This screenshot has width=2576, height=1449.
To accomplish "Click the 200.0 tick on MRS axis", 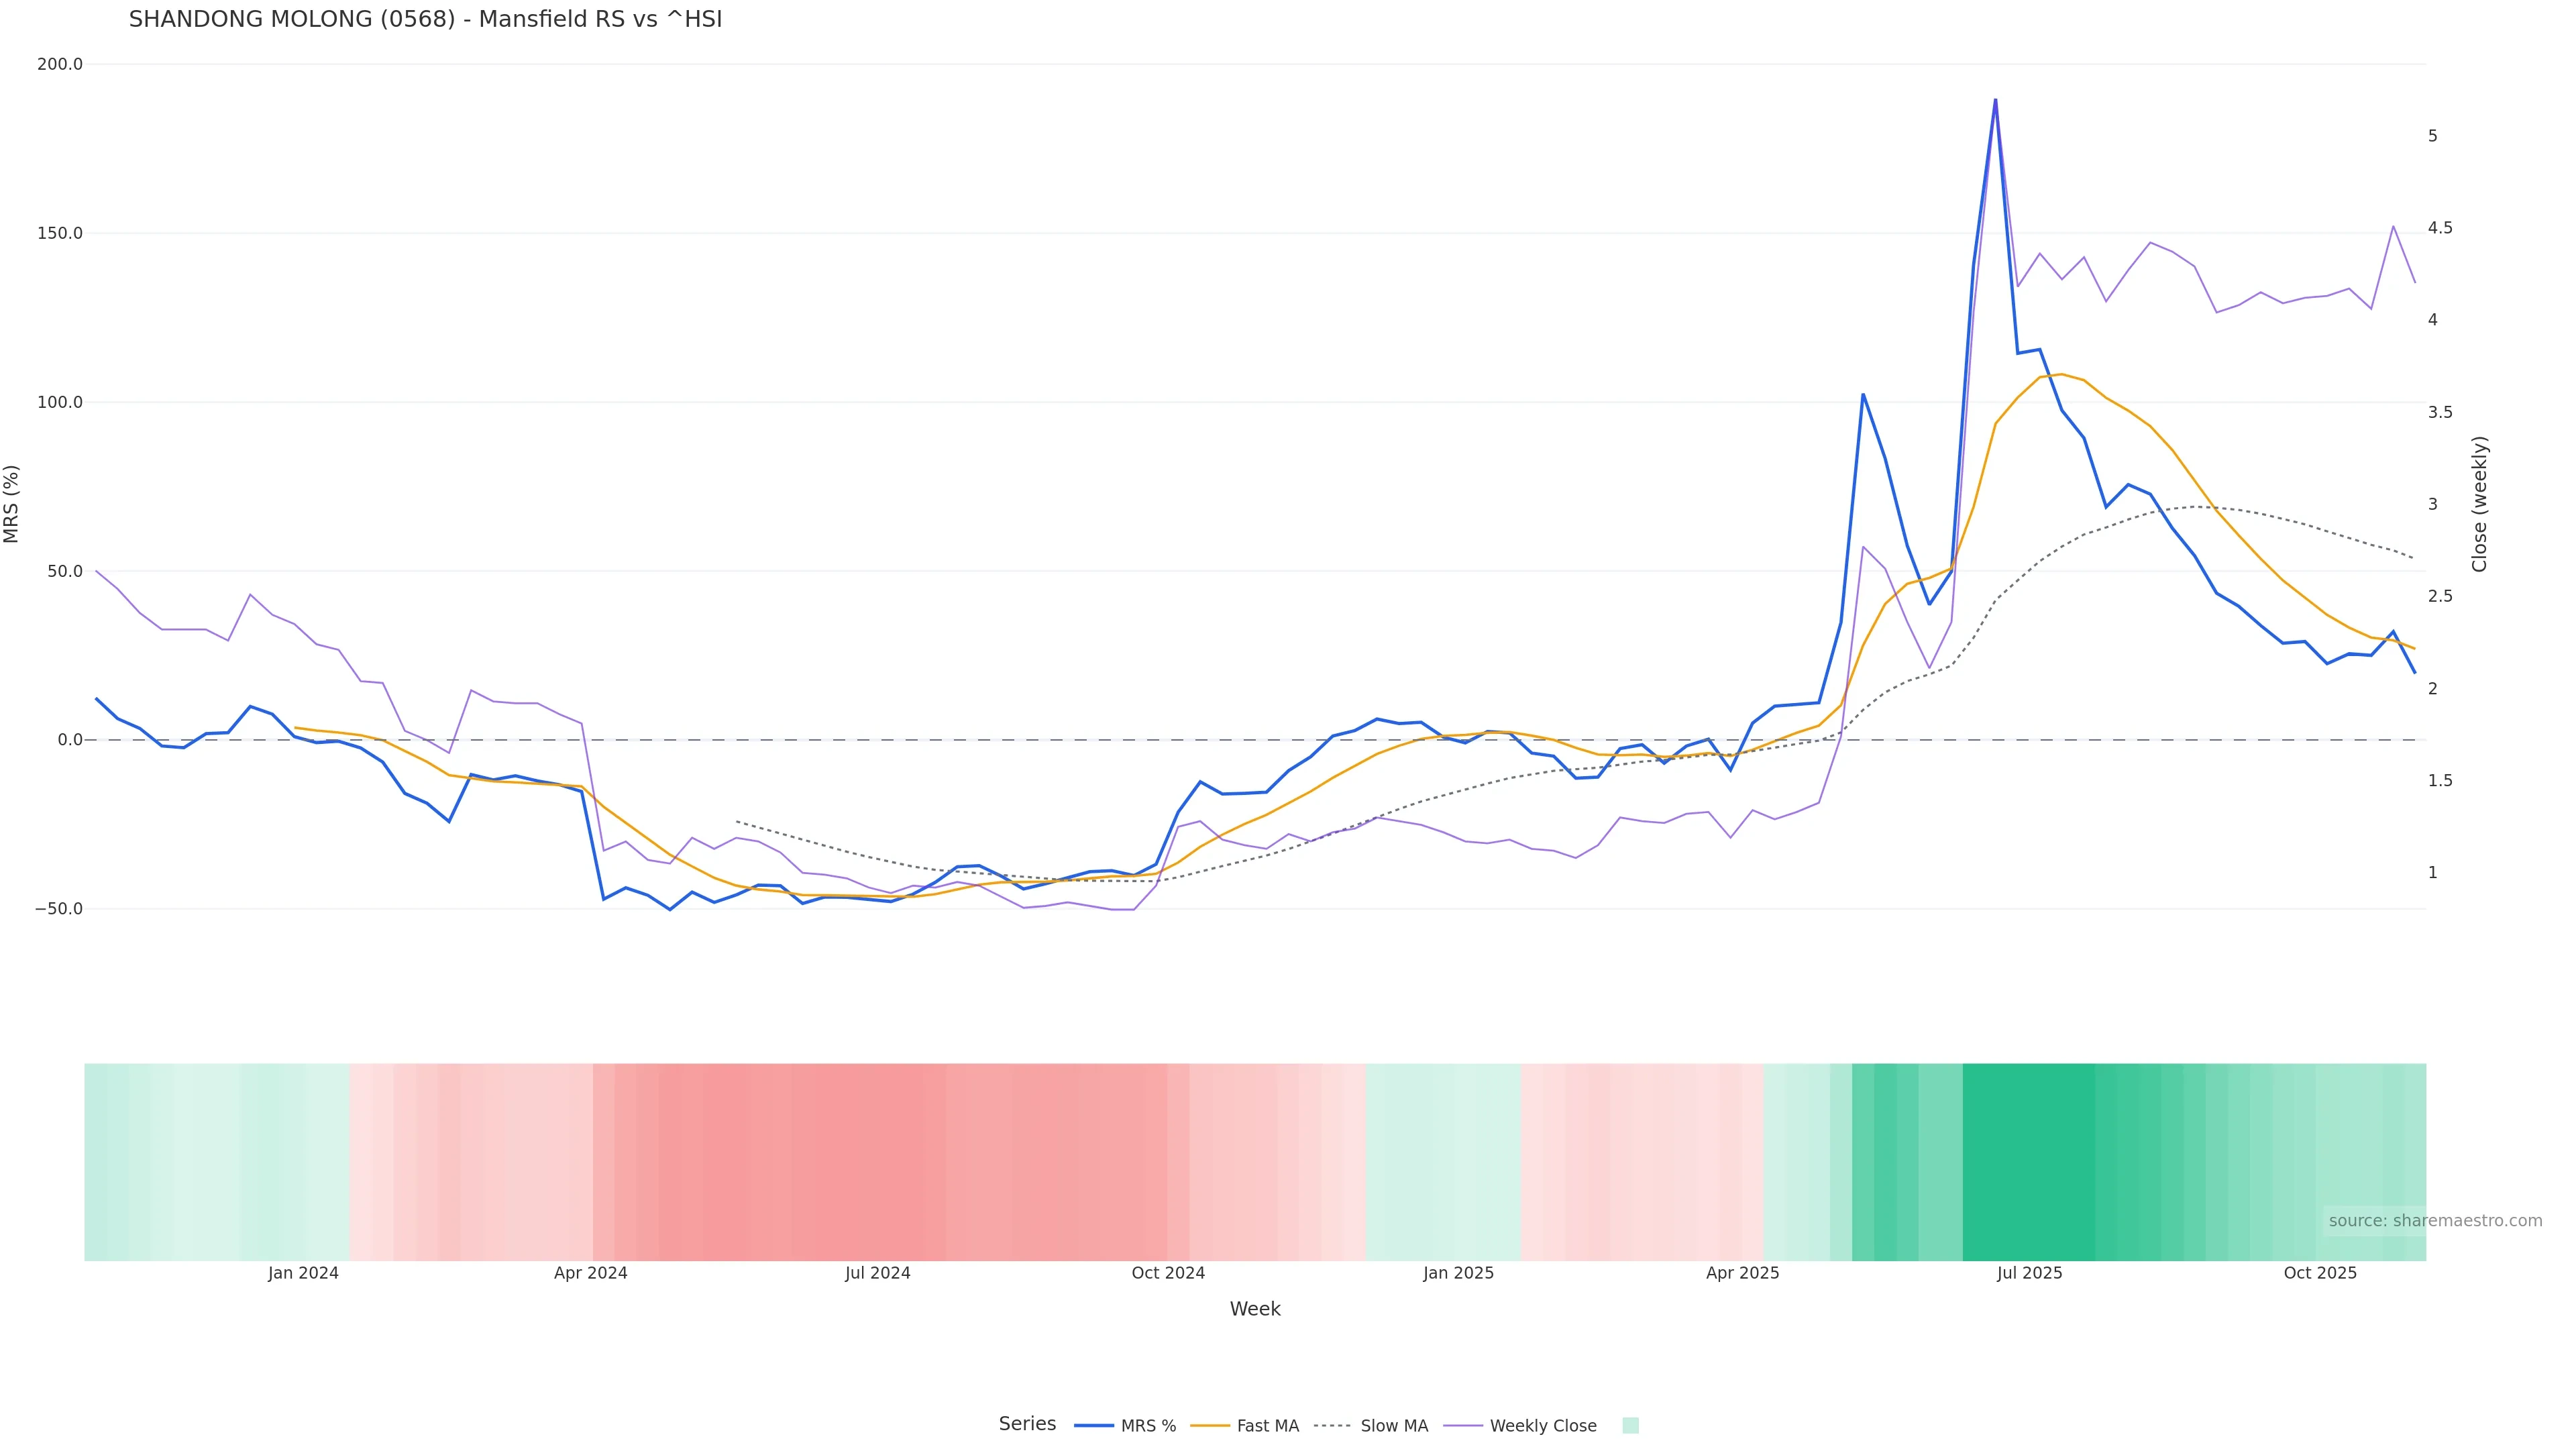I will coord(60,64).
